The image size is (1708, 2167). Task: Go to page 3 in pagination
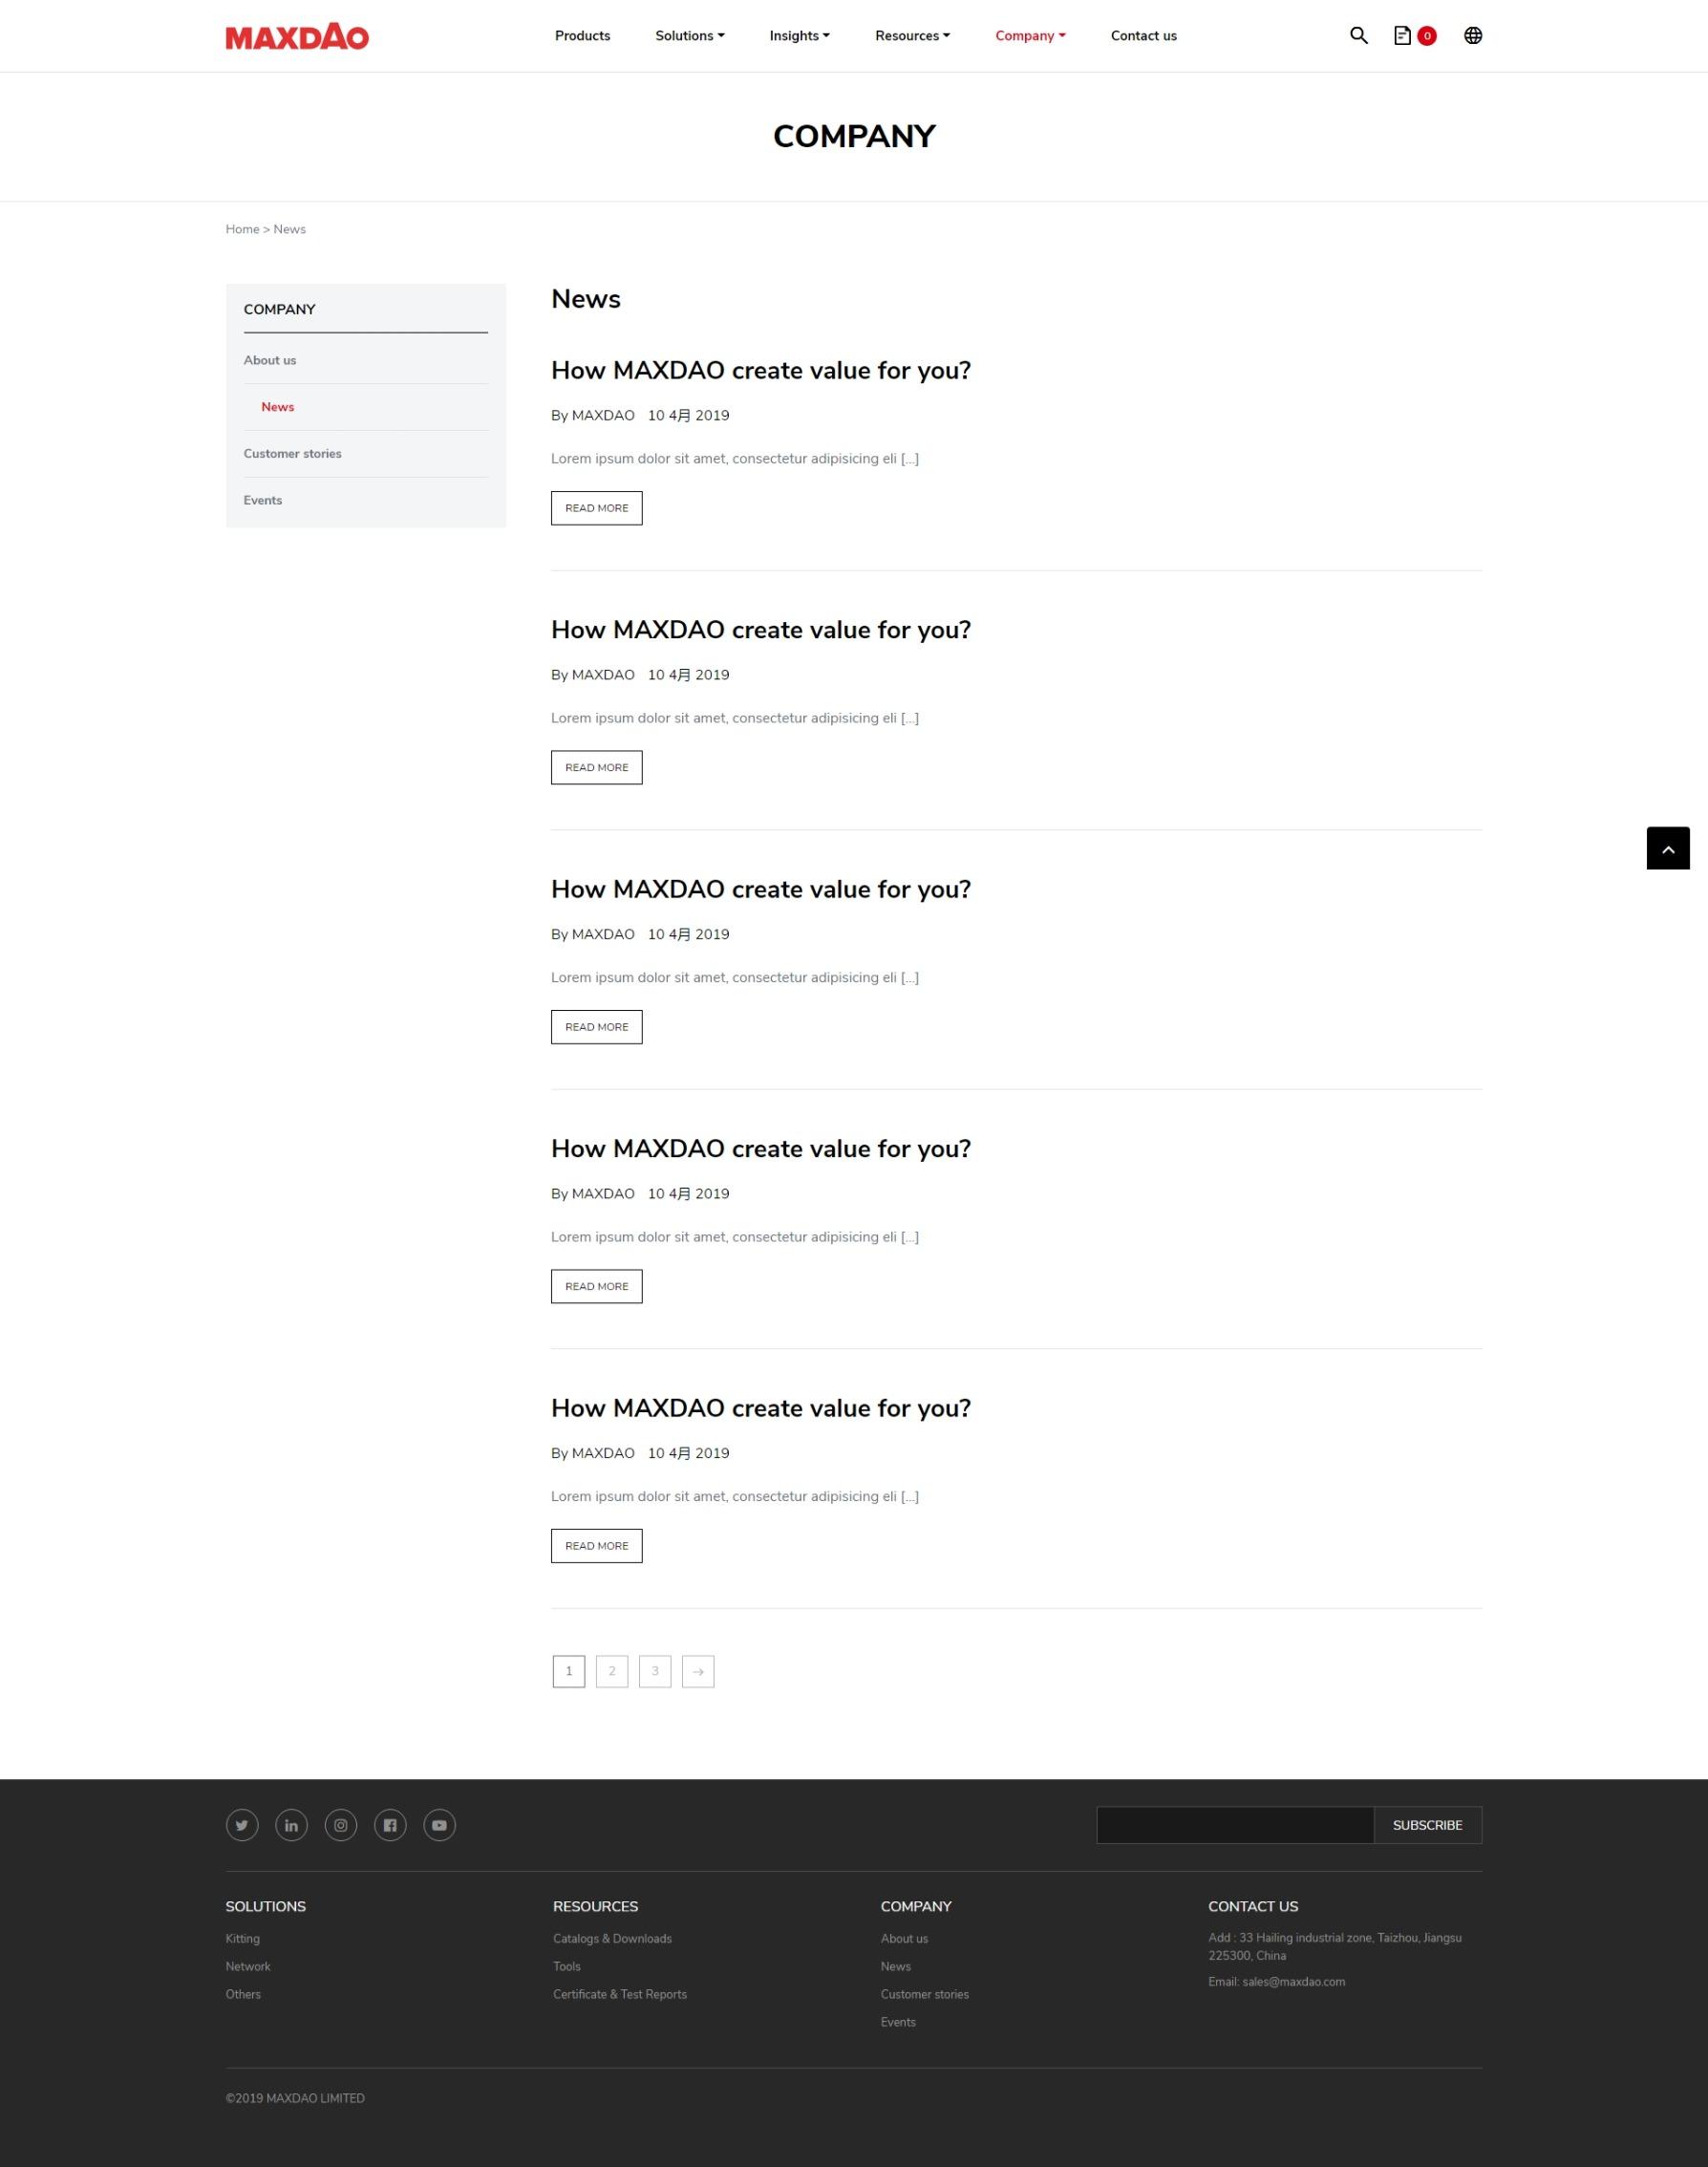pos(655,1671)
